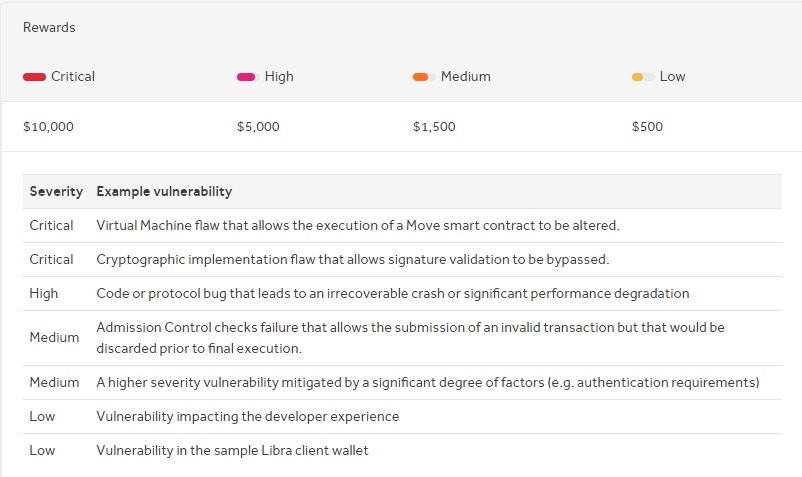Viewport: 802px width, 477px height.
Task: Click the $500 reward amount
Action: pyautogui.click(x=647, y=127)
